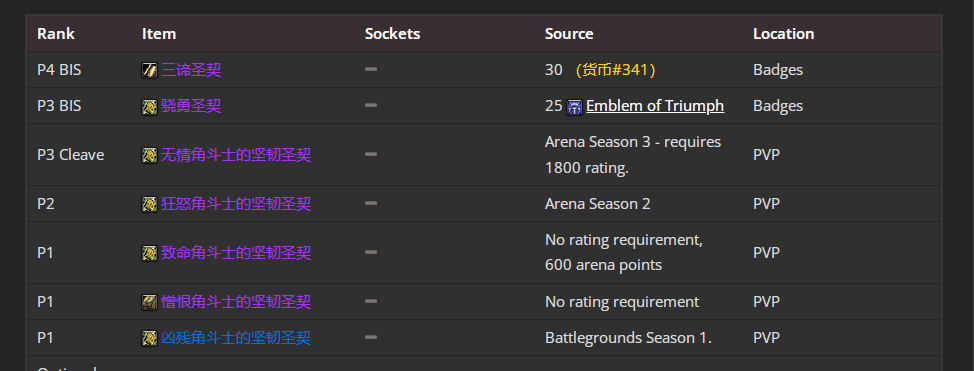Click the 凶残角斗士的坚韧圣契 item icon
The image size is (974, 371).
(x=149, y=339)
